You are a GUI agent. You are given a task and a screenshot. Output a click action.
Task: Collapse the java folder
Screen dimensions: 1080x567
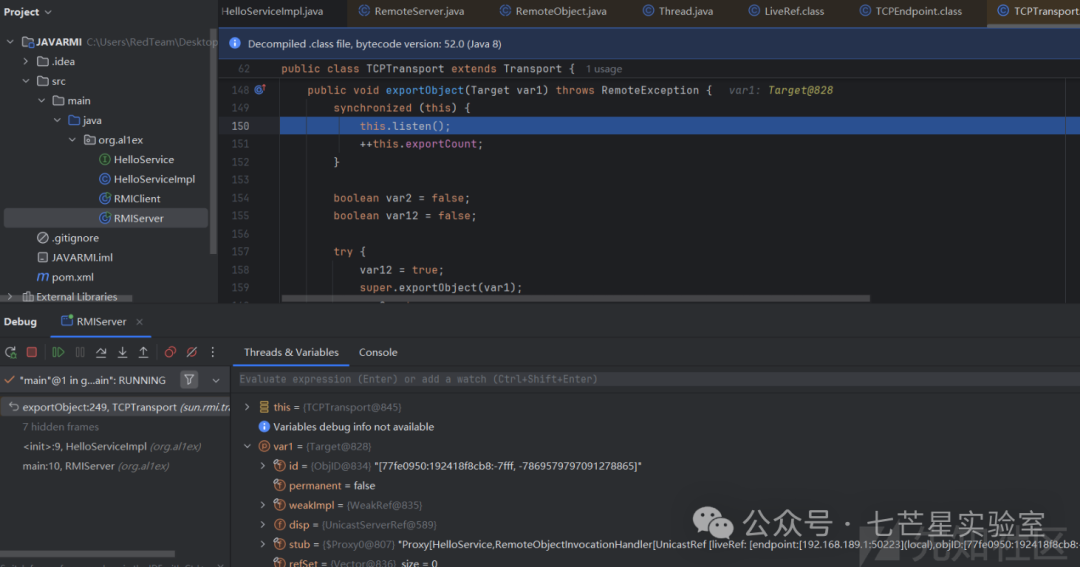coord(58,121)
